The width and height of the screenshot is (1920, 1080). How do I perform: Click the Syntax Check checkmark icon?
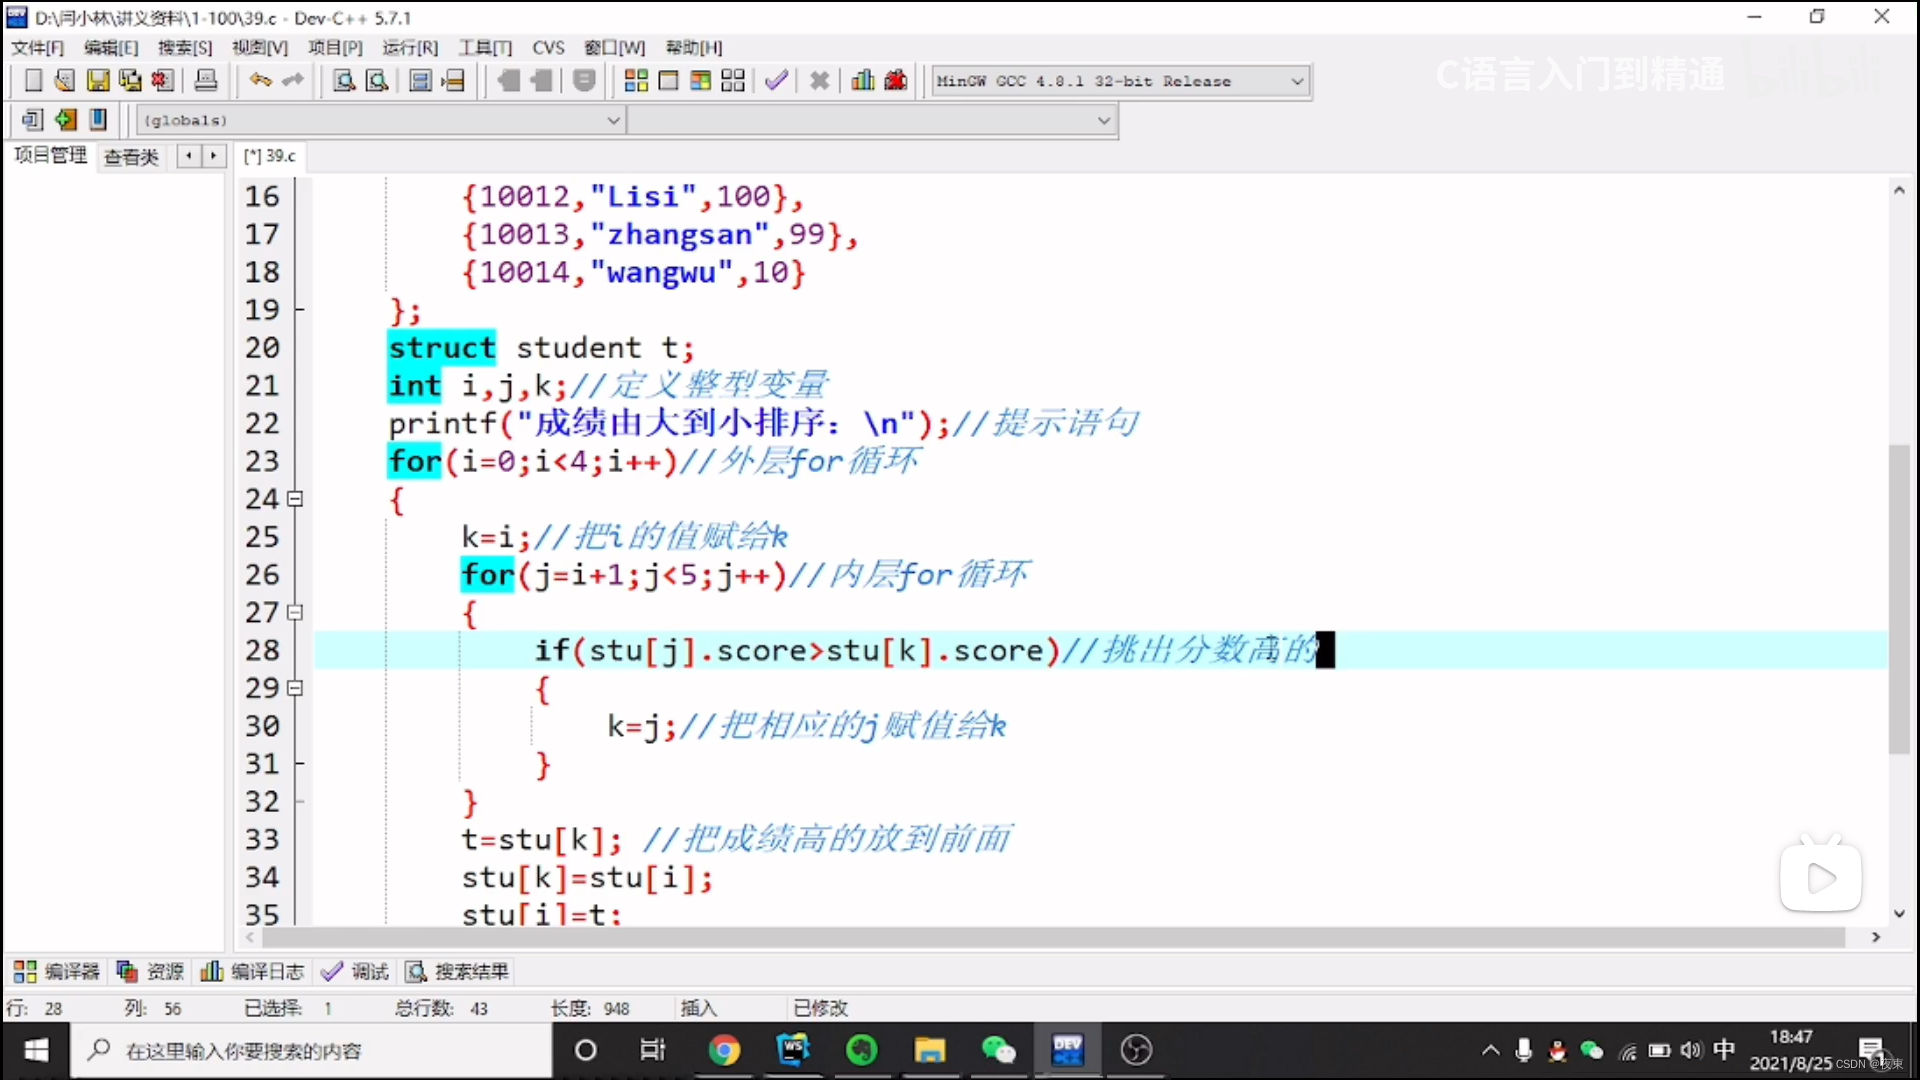pos(776,81)
